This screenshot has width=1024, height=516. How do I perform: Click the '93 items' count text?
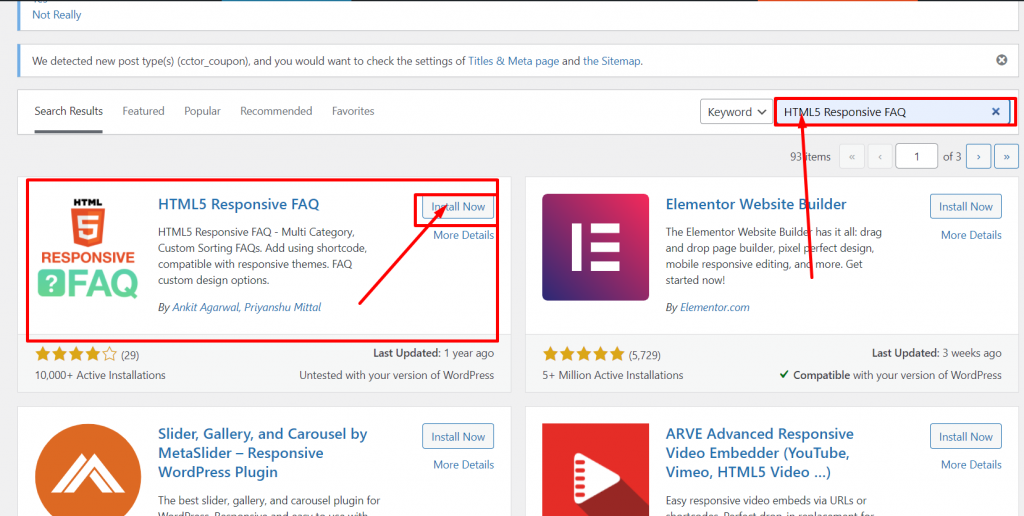tap(810, 157)
